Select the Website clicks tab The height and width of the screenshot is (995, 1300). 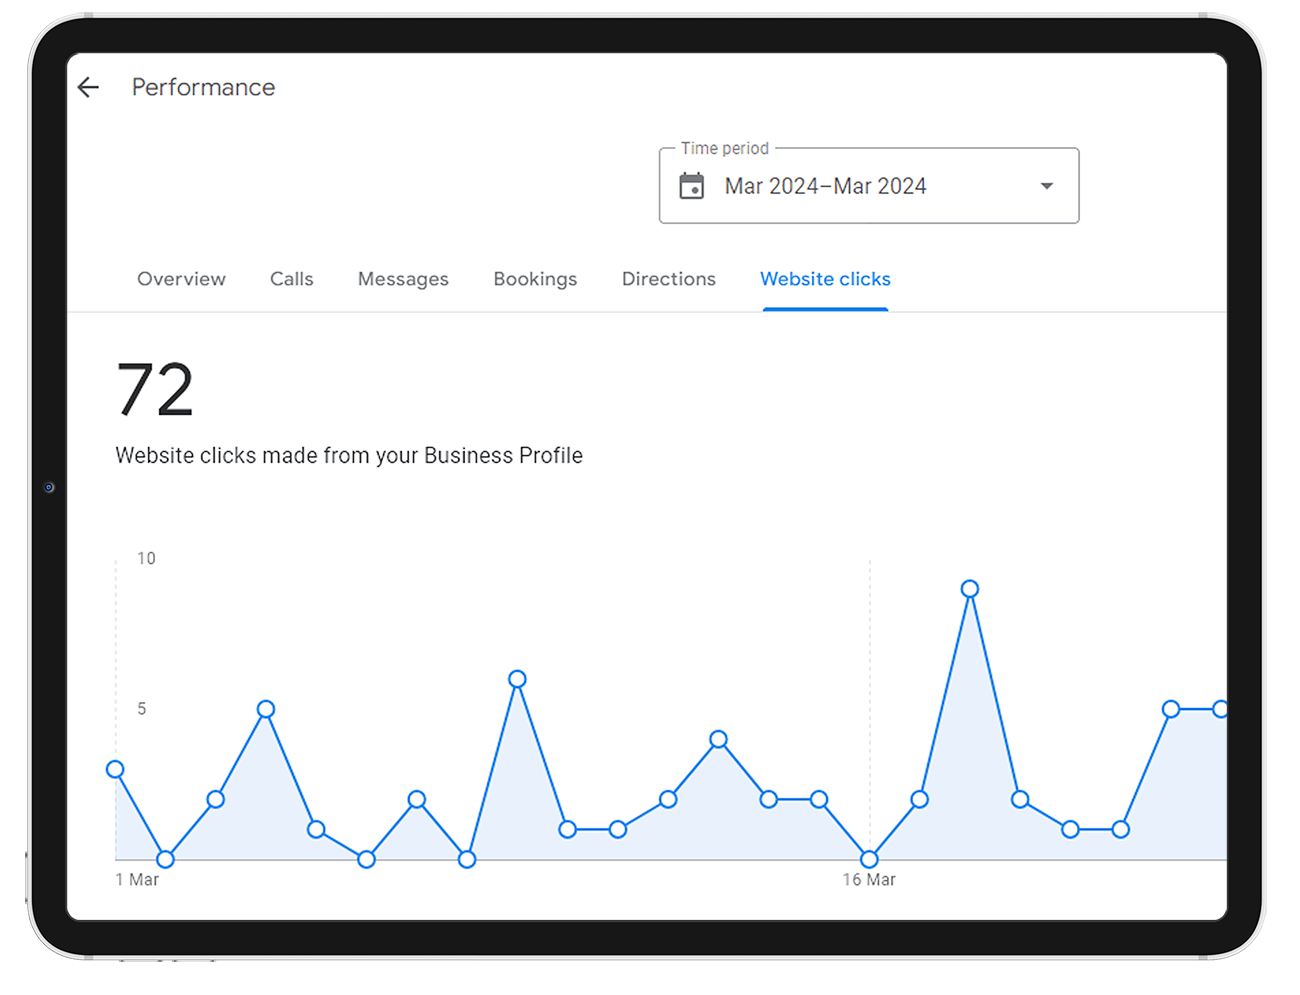coord(825,279)
